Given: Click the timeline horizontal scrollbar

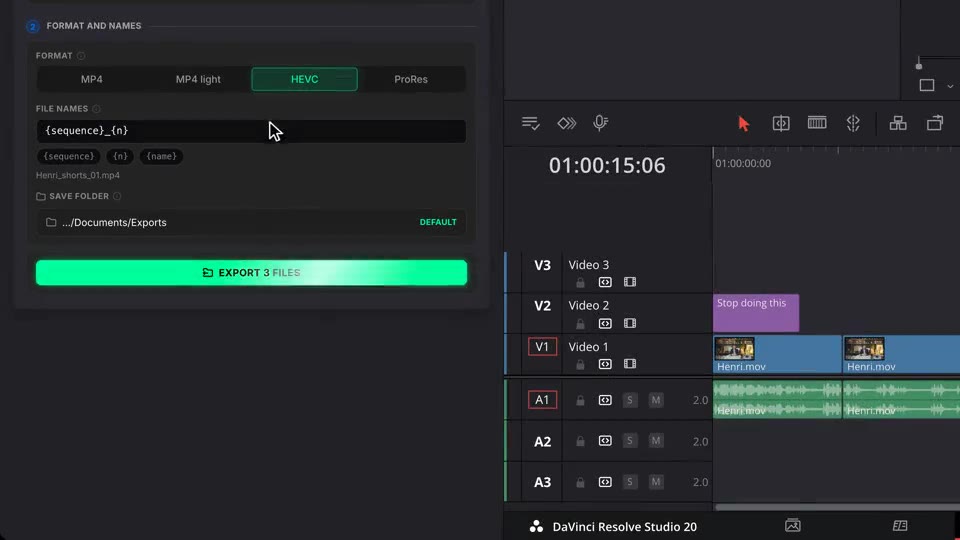Looking at the screenshot, I should [838, 507].
